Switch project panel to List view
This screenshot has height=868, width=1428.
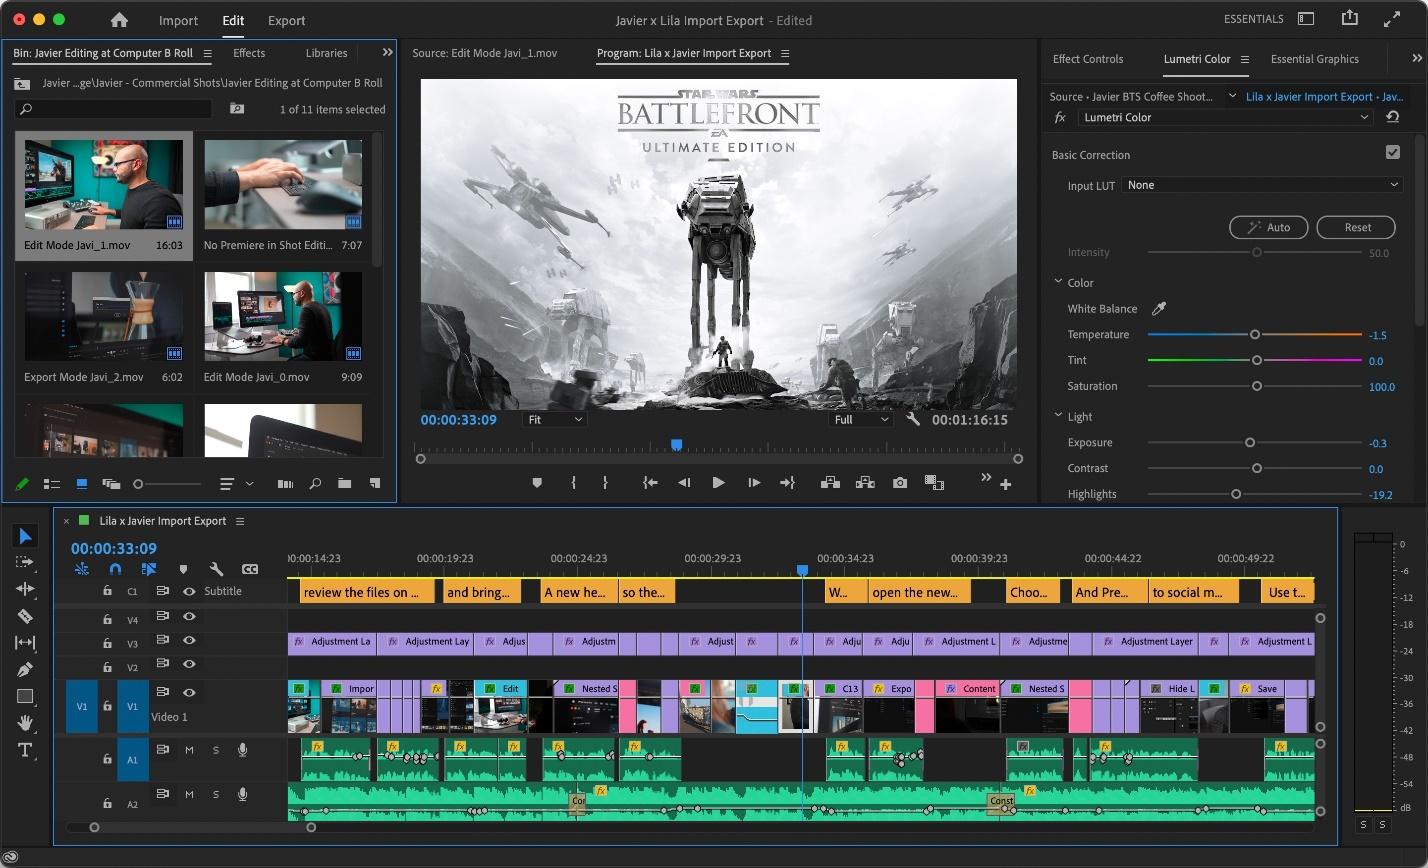(x=52, y=484)
